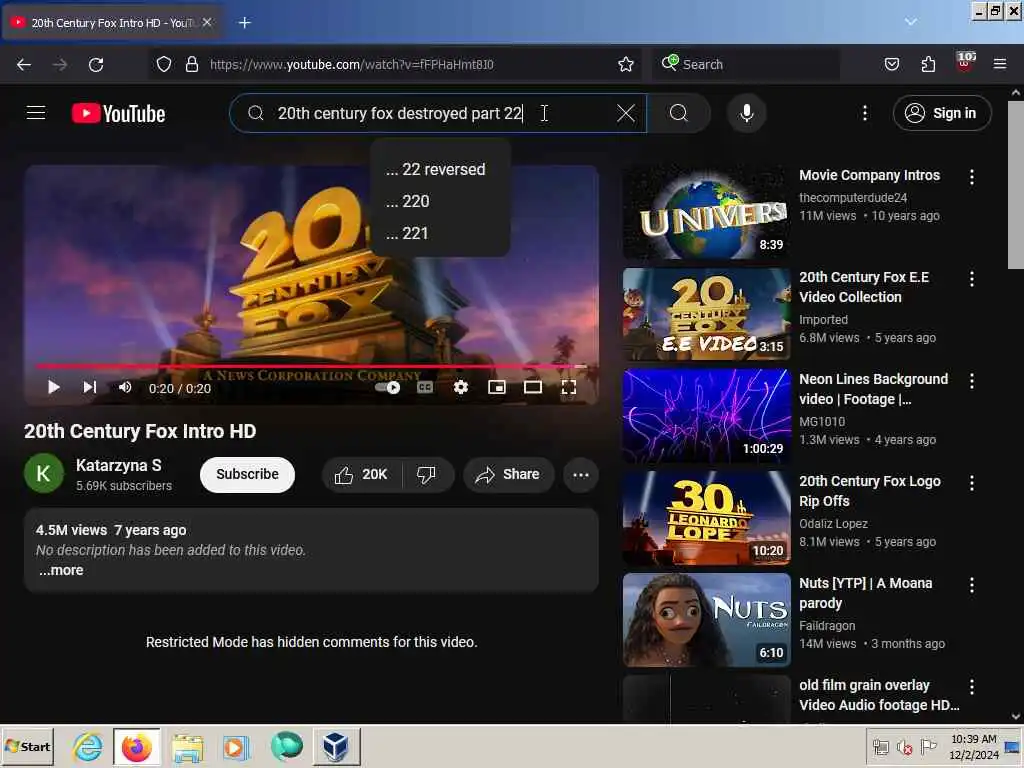The width and height of the screenshot is (1024, 768).
Task: Launch Internet Explorer from taskbar
Action: click(x=88, y=746)
